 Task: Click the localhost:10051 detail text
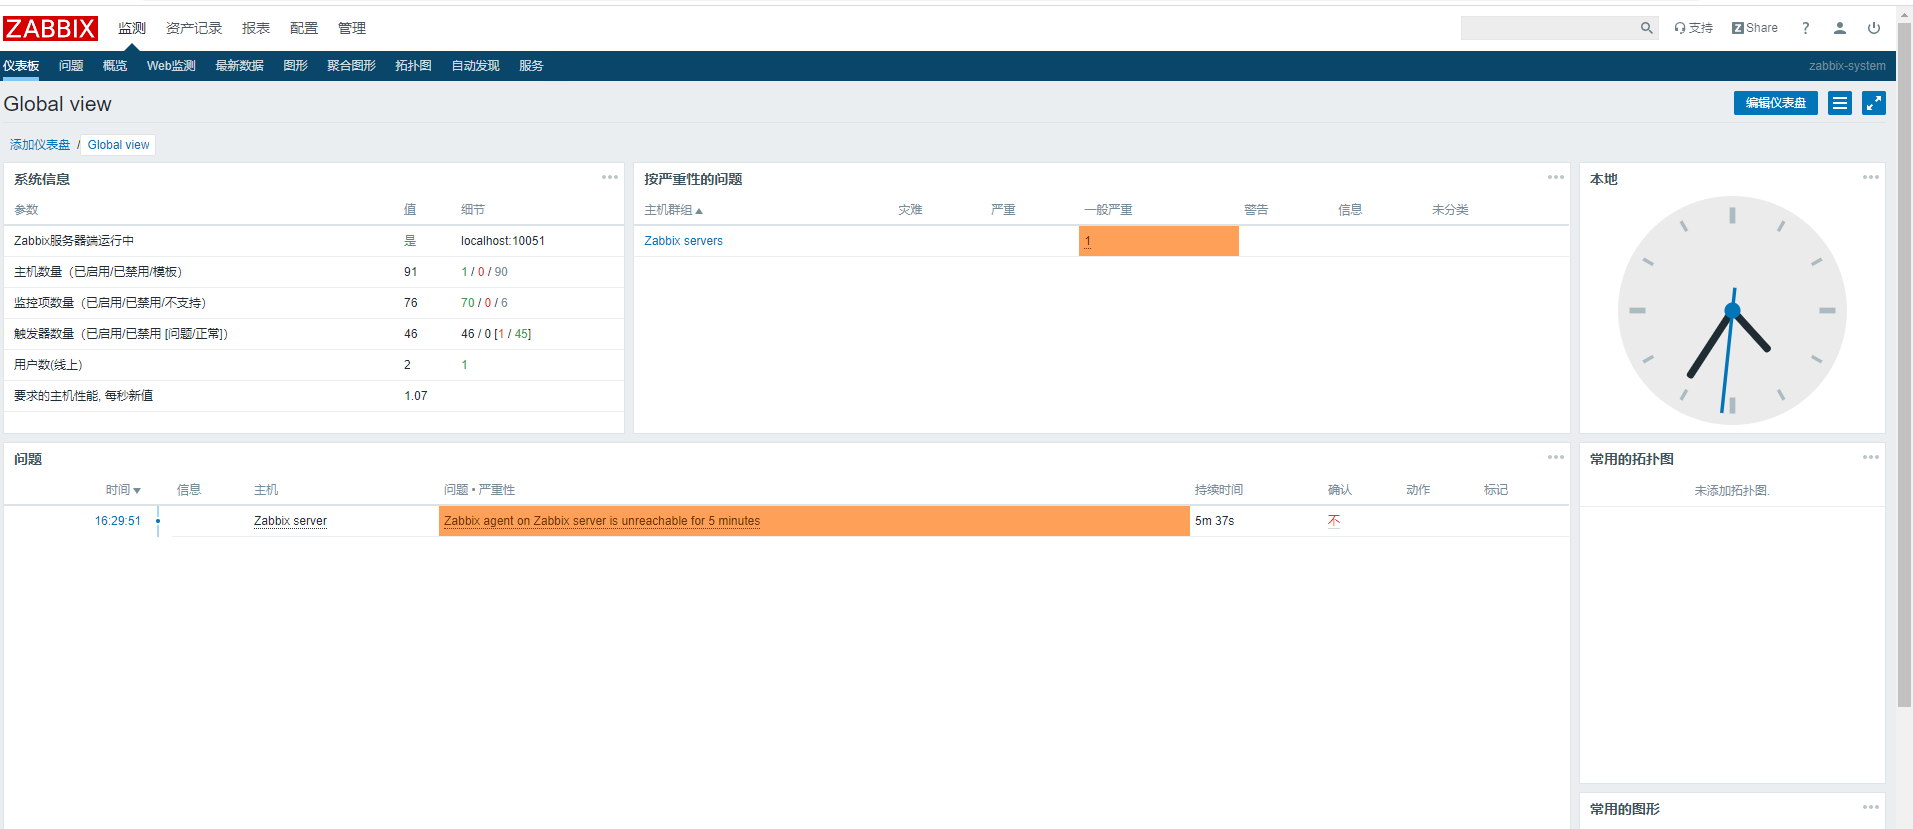click(503, 241)
